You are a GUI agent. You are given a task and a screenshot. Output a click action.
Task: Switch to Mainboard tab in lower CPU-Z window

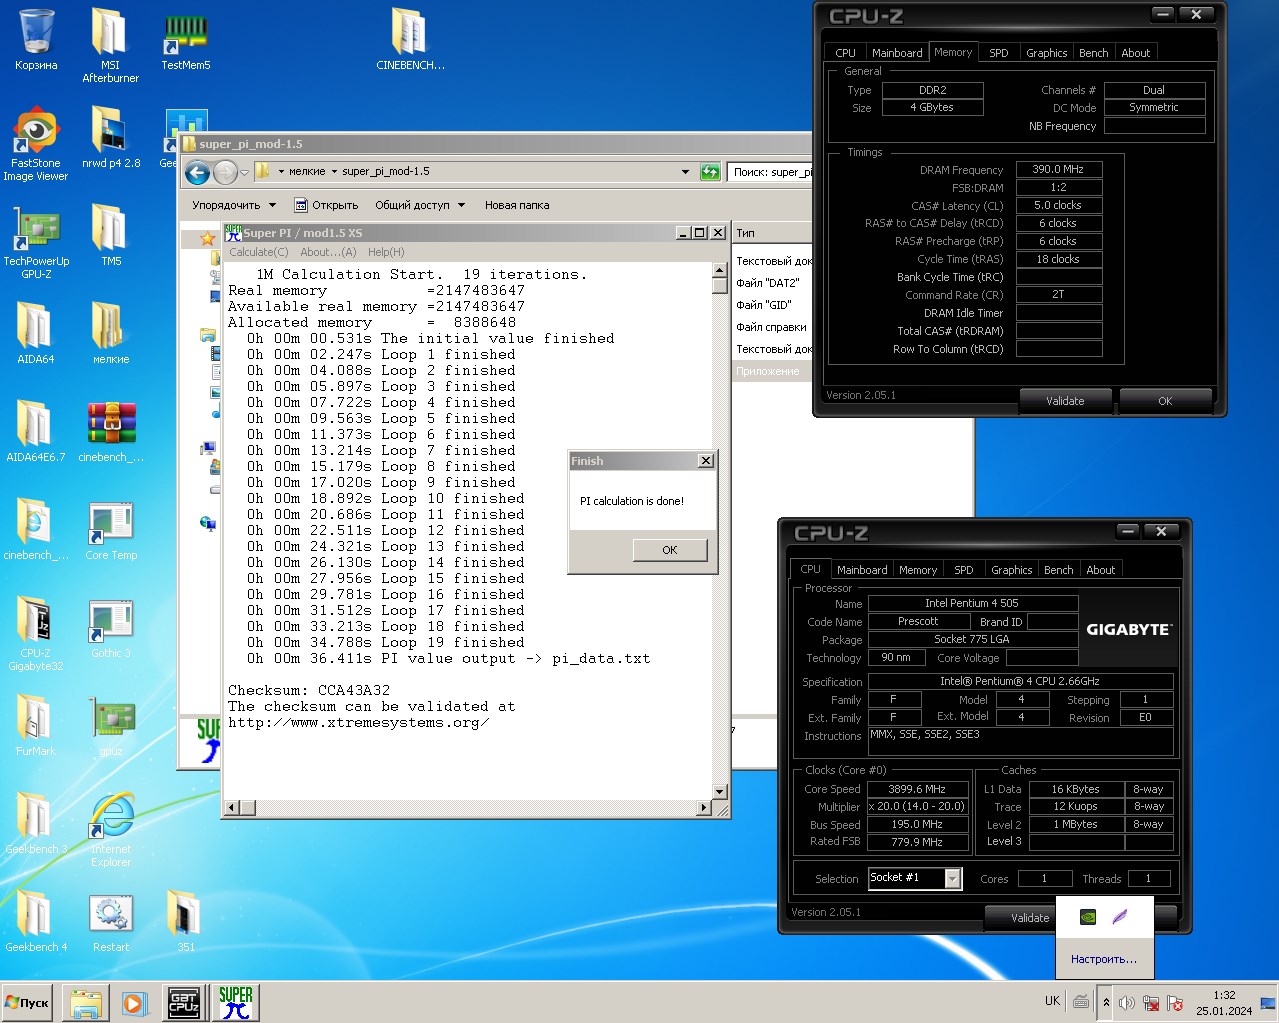[x=862, y=570]
